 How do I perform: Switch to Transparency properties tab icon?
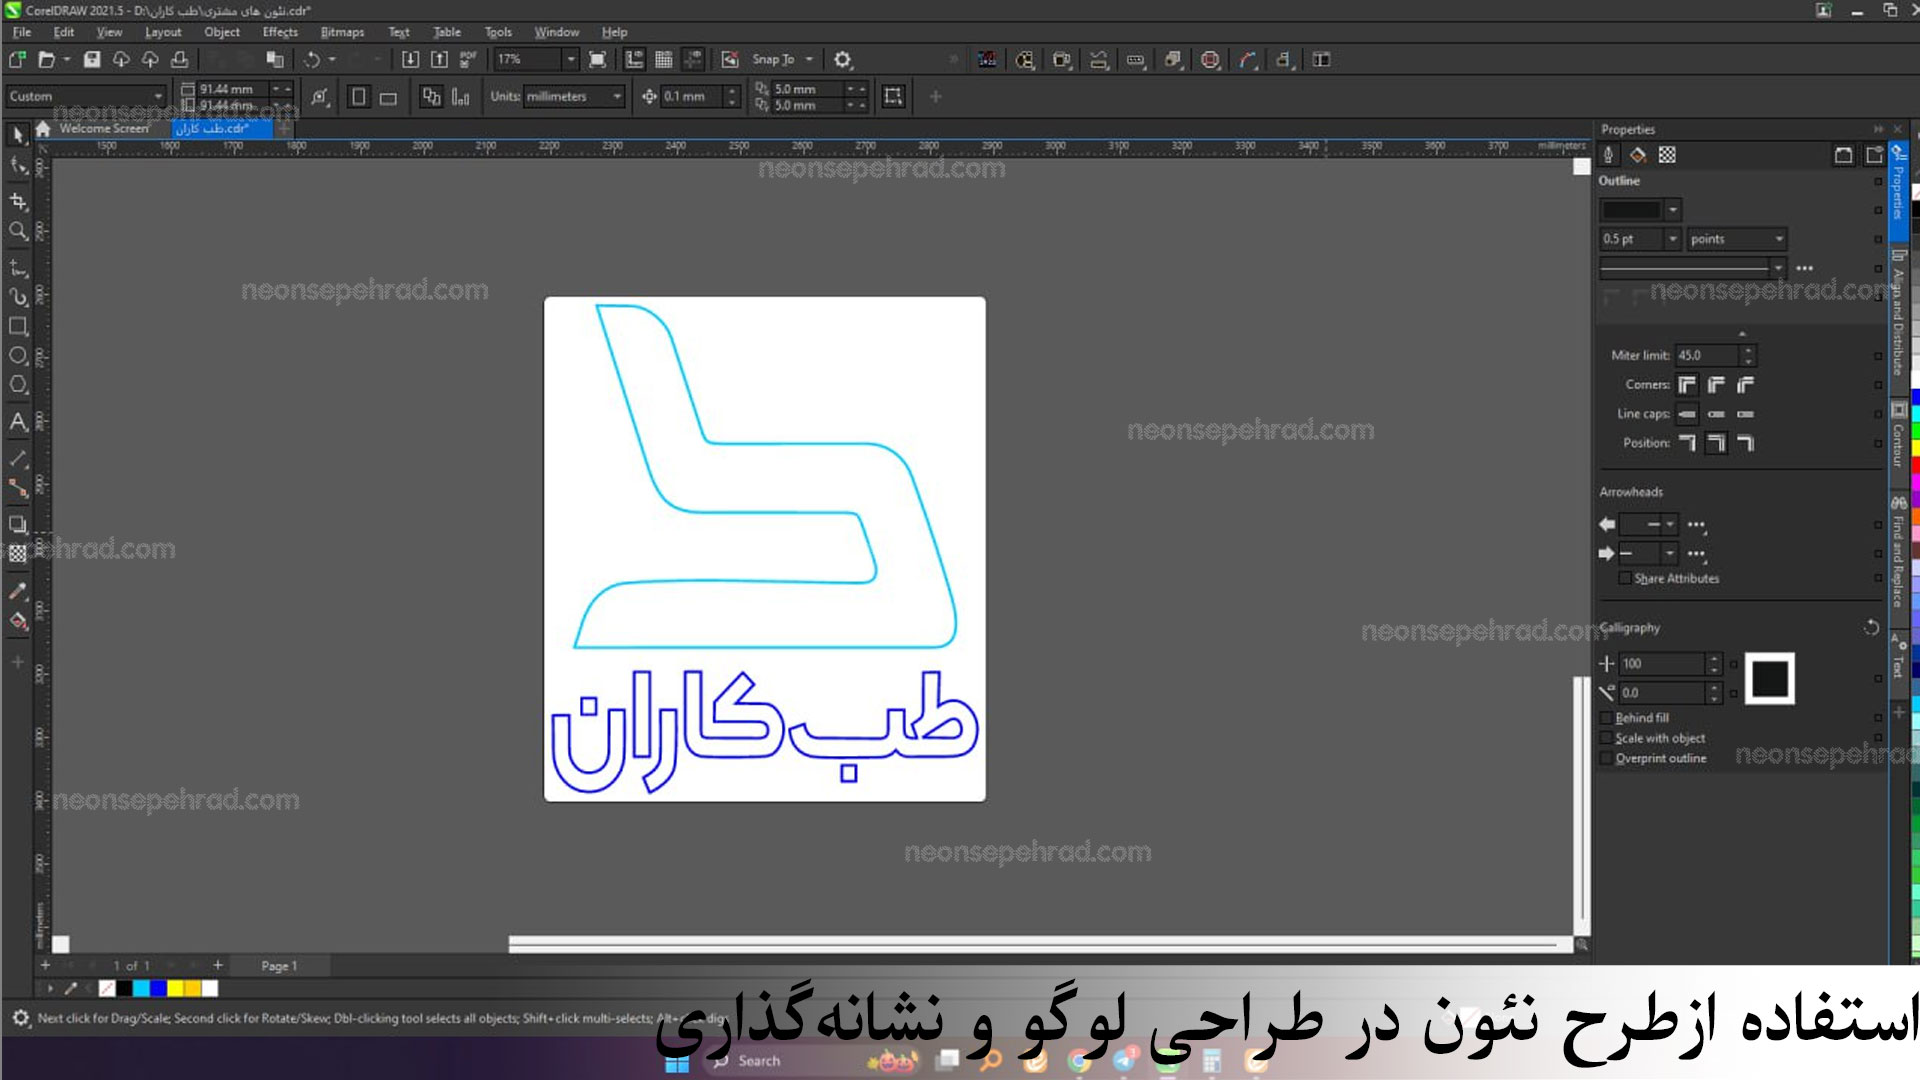click(x=1667, y=155)
